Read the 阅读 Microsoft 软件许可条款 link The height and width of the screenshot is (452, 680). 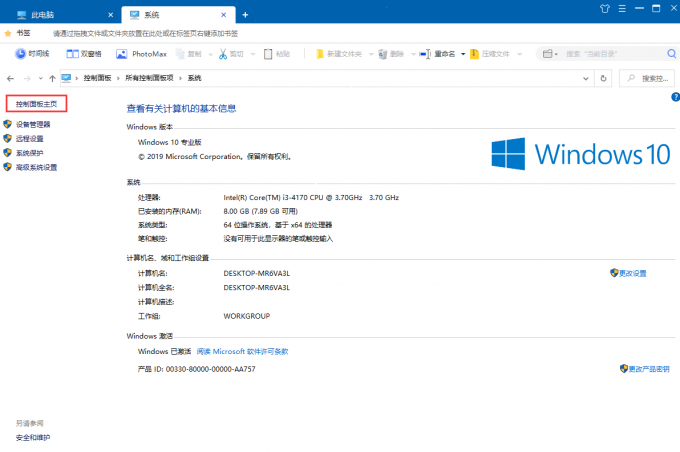pos(242,351)
